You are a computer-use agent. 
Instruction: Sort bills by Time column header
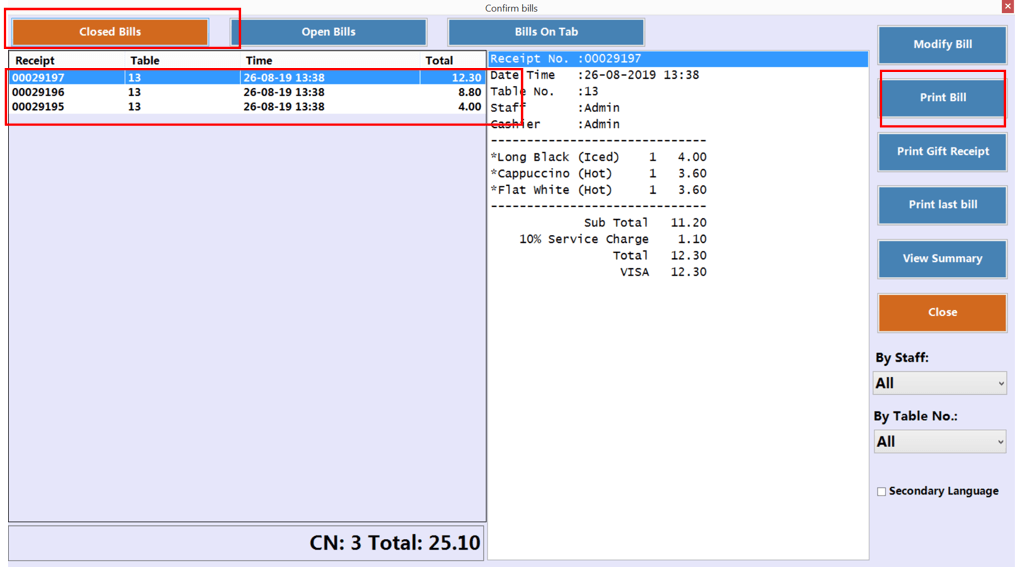[259, 61]
